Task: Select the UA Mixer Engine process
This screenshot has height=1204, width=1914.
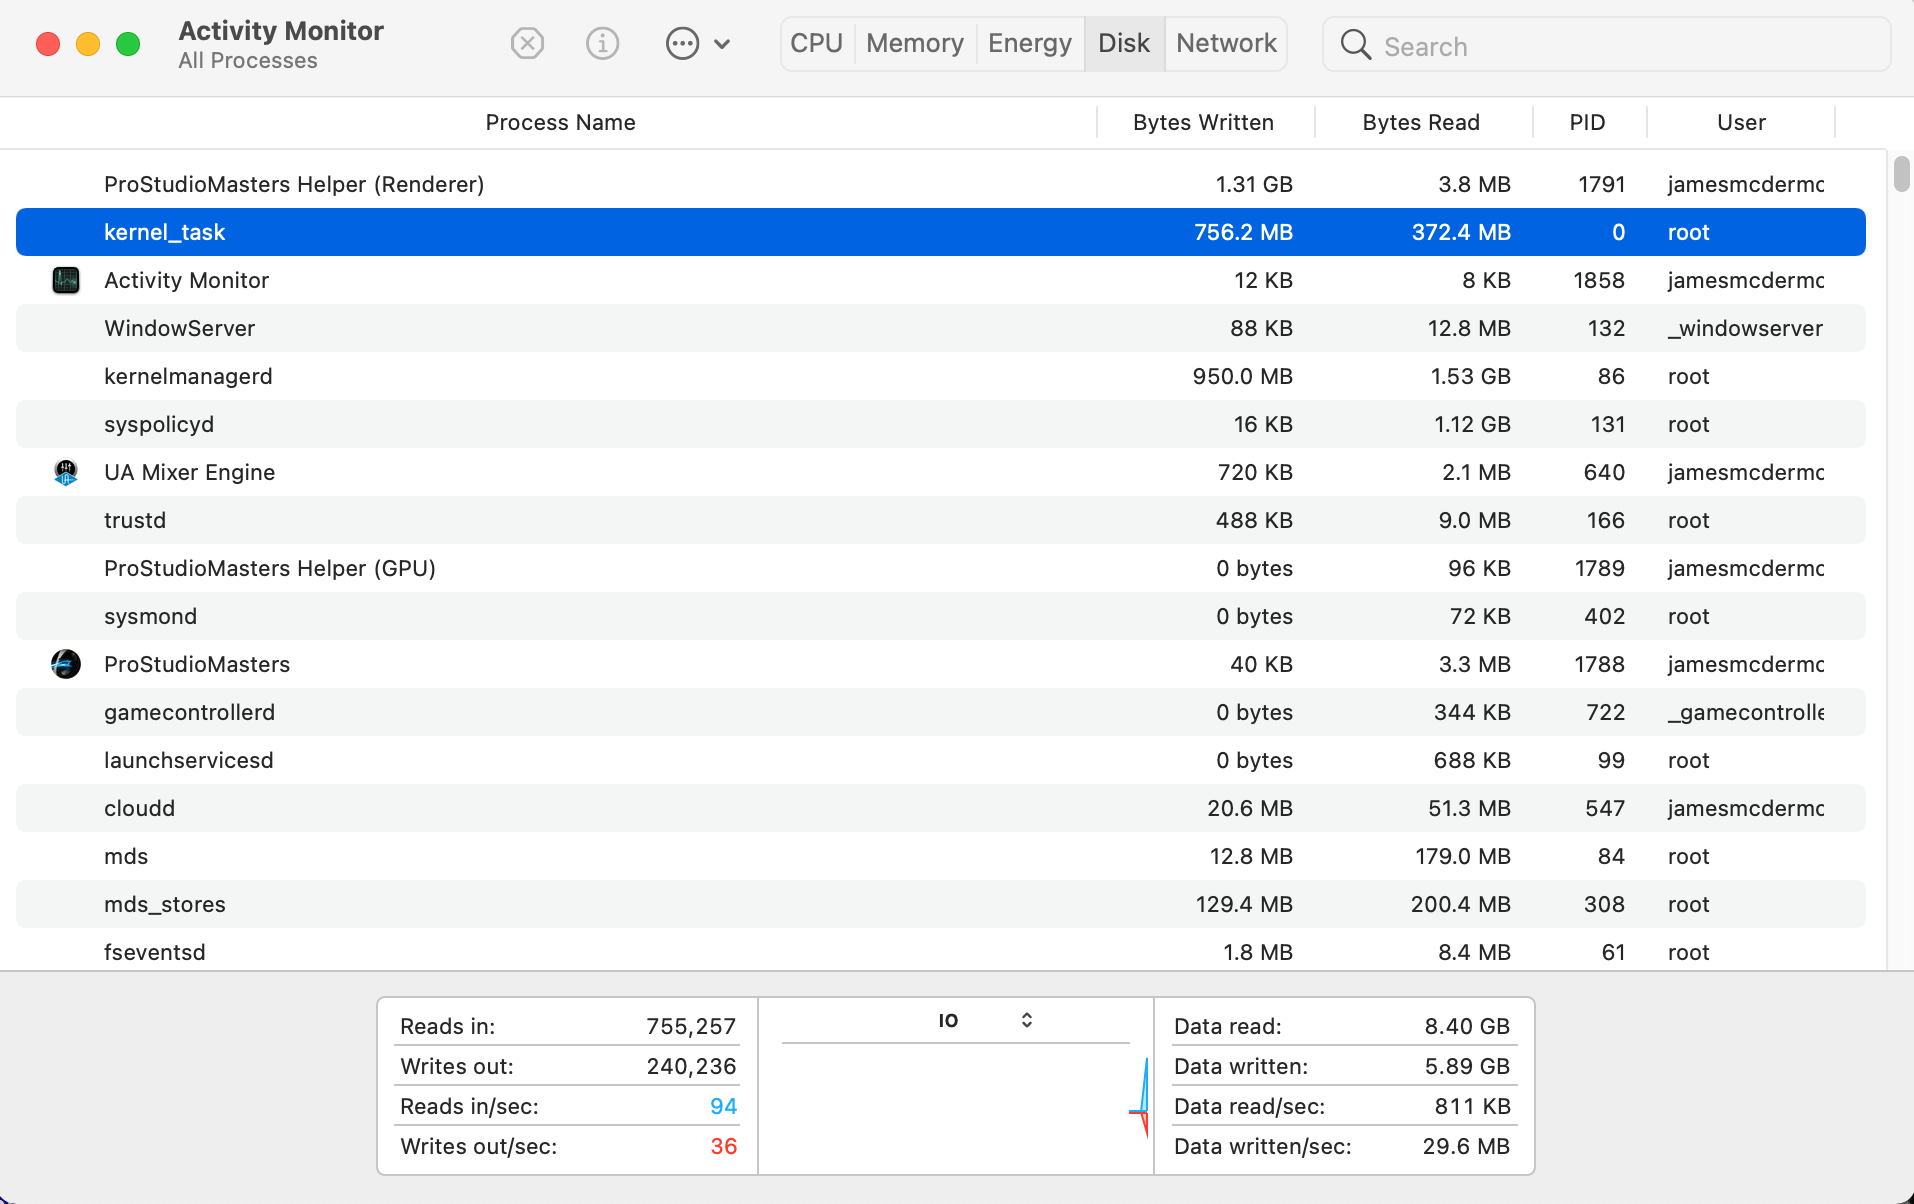Action: coord(940,472)
